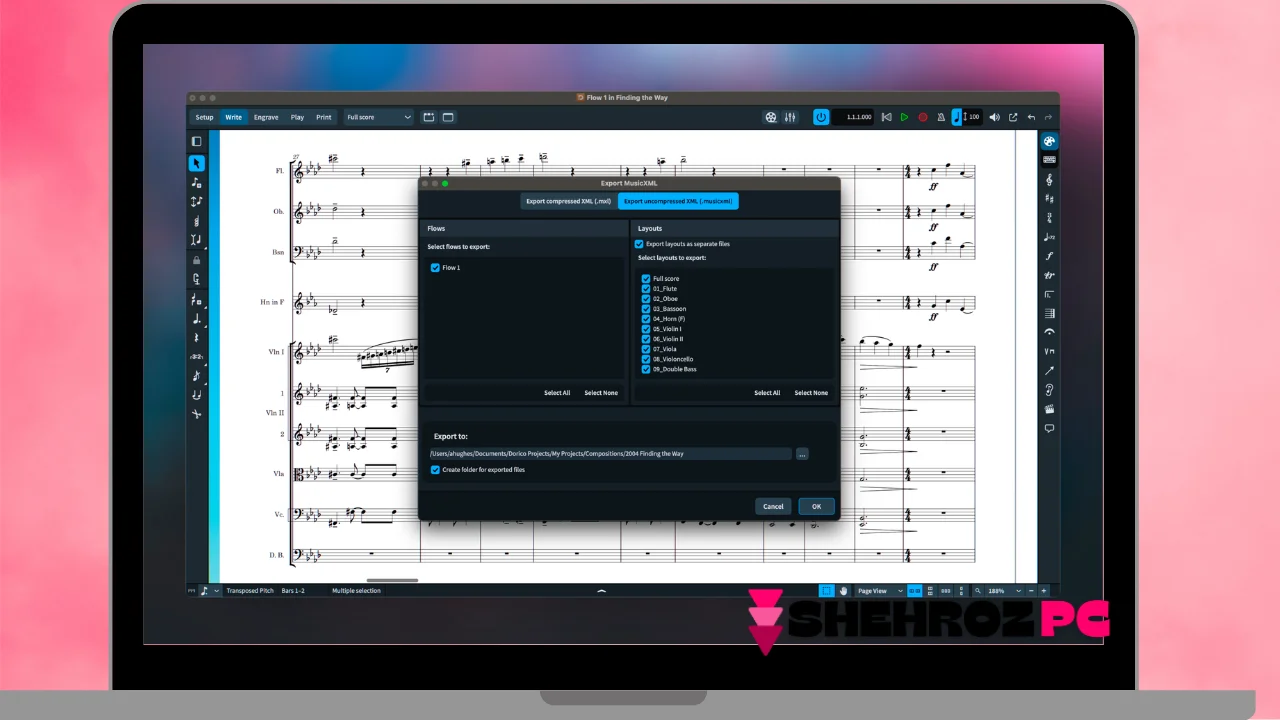1280x720 pixels.
Task: Open the ornaments panel tr icon
Action: pyautogui.click(x=1049, y=275)
